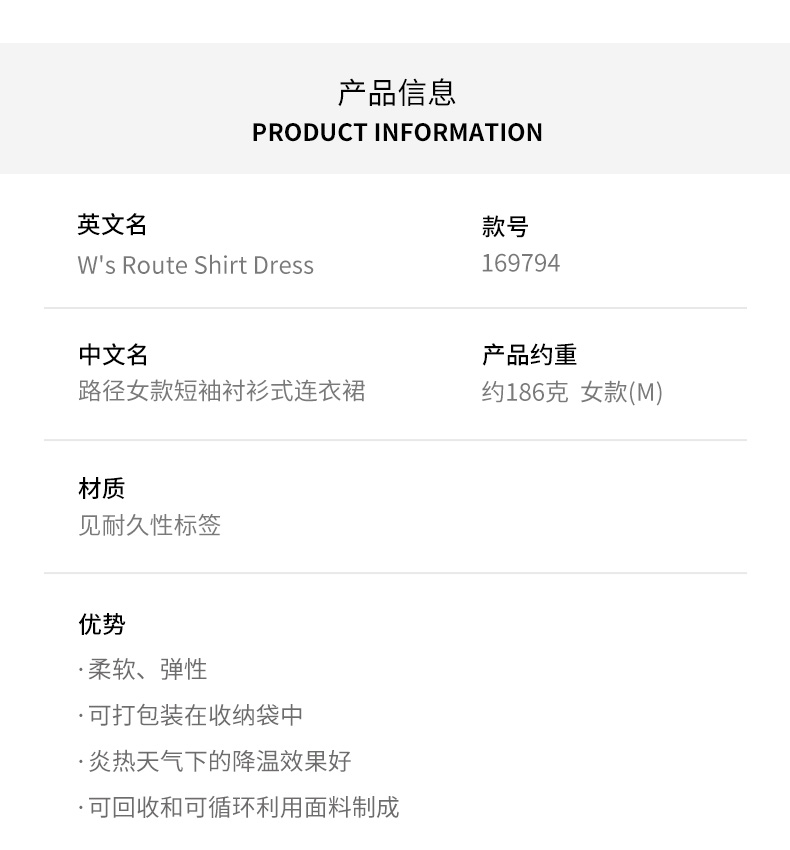Click the W's Route Shirt Dress text
The height and width of the screenshot is (850, 790).
click(196, 265)
